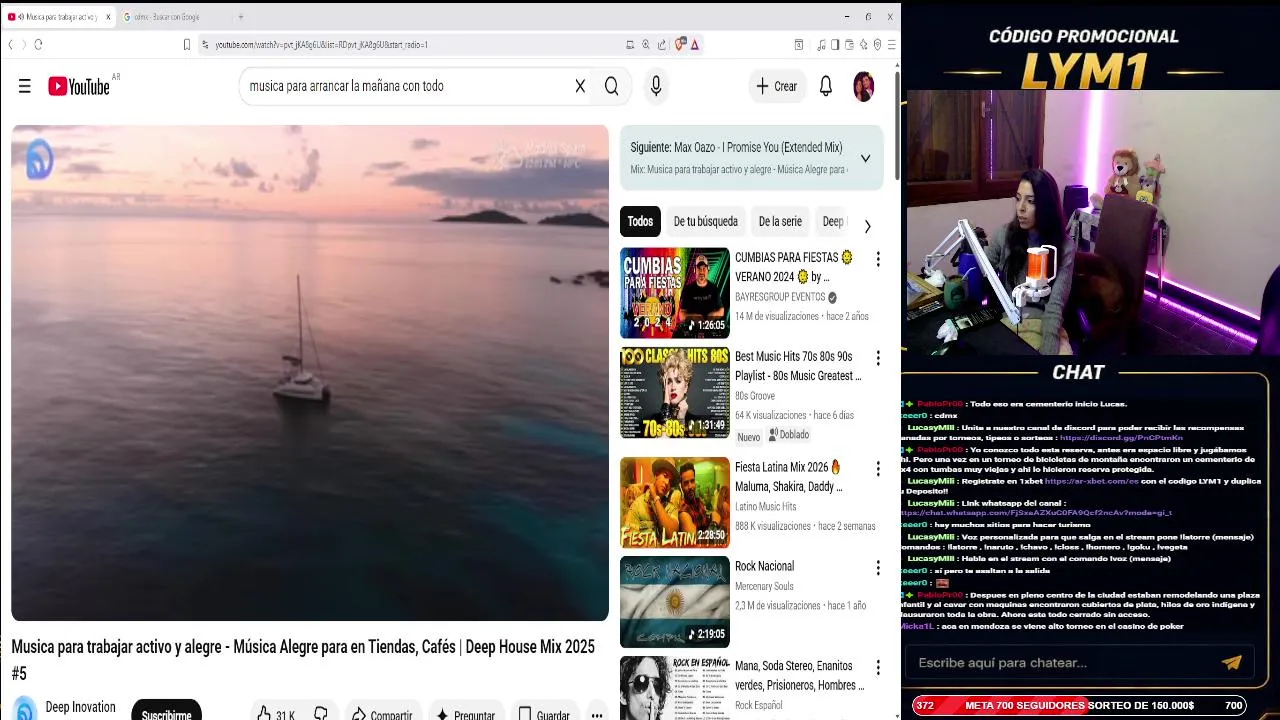Select the De tu búsqueda chip

click(x=705, y=221)
